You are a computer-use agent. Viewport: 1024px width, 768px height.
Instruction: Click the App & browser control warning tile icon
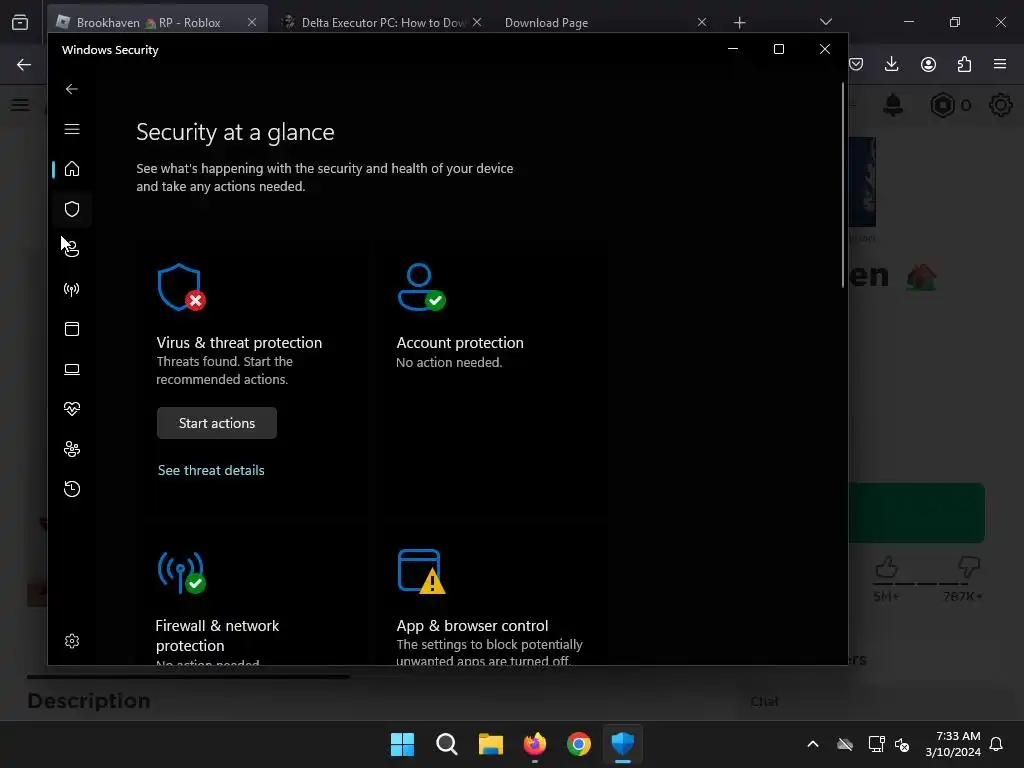[x=421, y=571]
